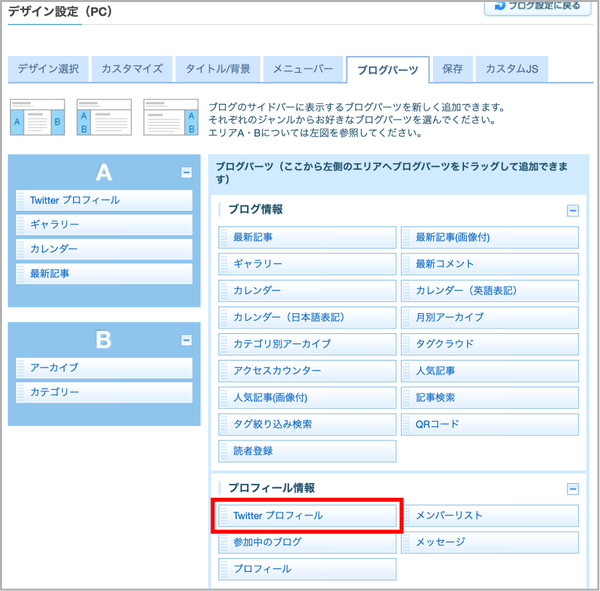Click the 参加中のブログ blog part
600x591 pixels.
pyautogui.click(x=307, y=542)
